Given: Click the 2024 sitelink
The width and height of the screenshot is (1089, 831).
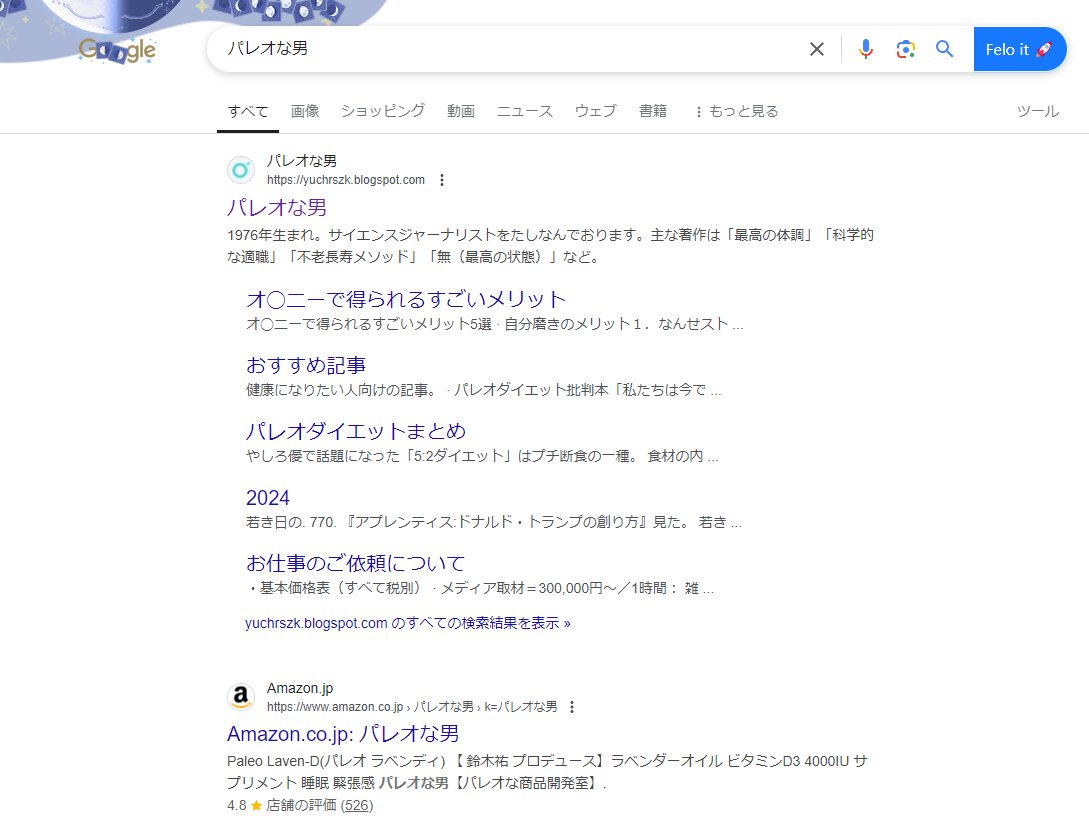Looking at the screenshot, I should point(268,497).
